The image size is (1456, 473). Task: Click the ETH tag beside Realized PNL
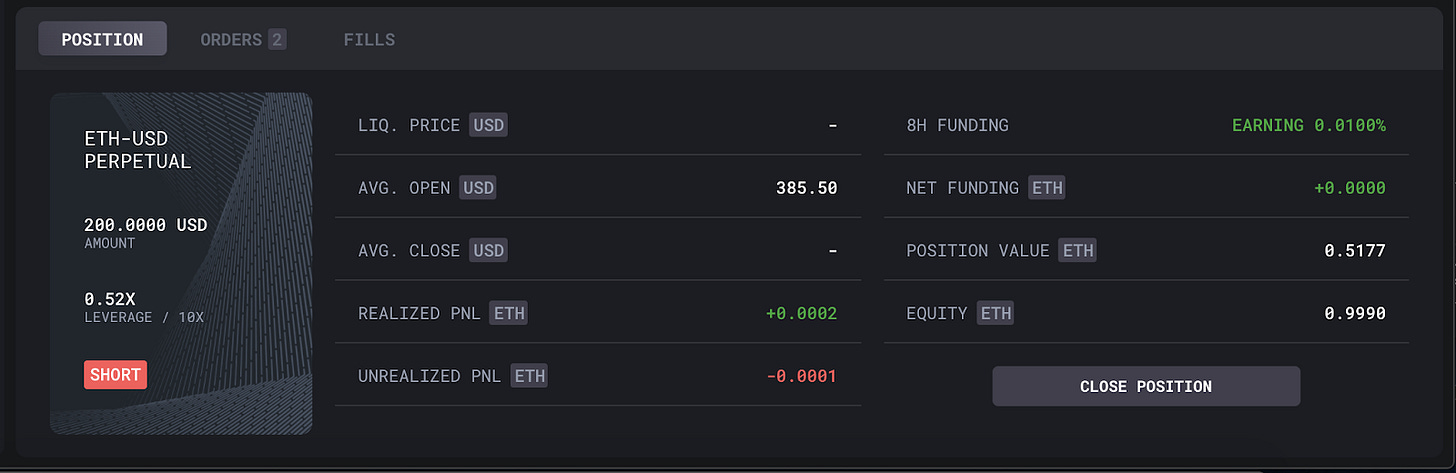[x=509, y=313]
